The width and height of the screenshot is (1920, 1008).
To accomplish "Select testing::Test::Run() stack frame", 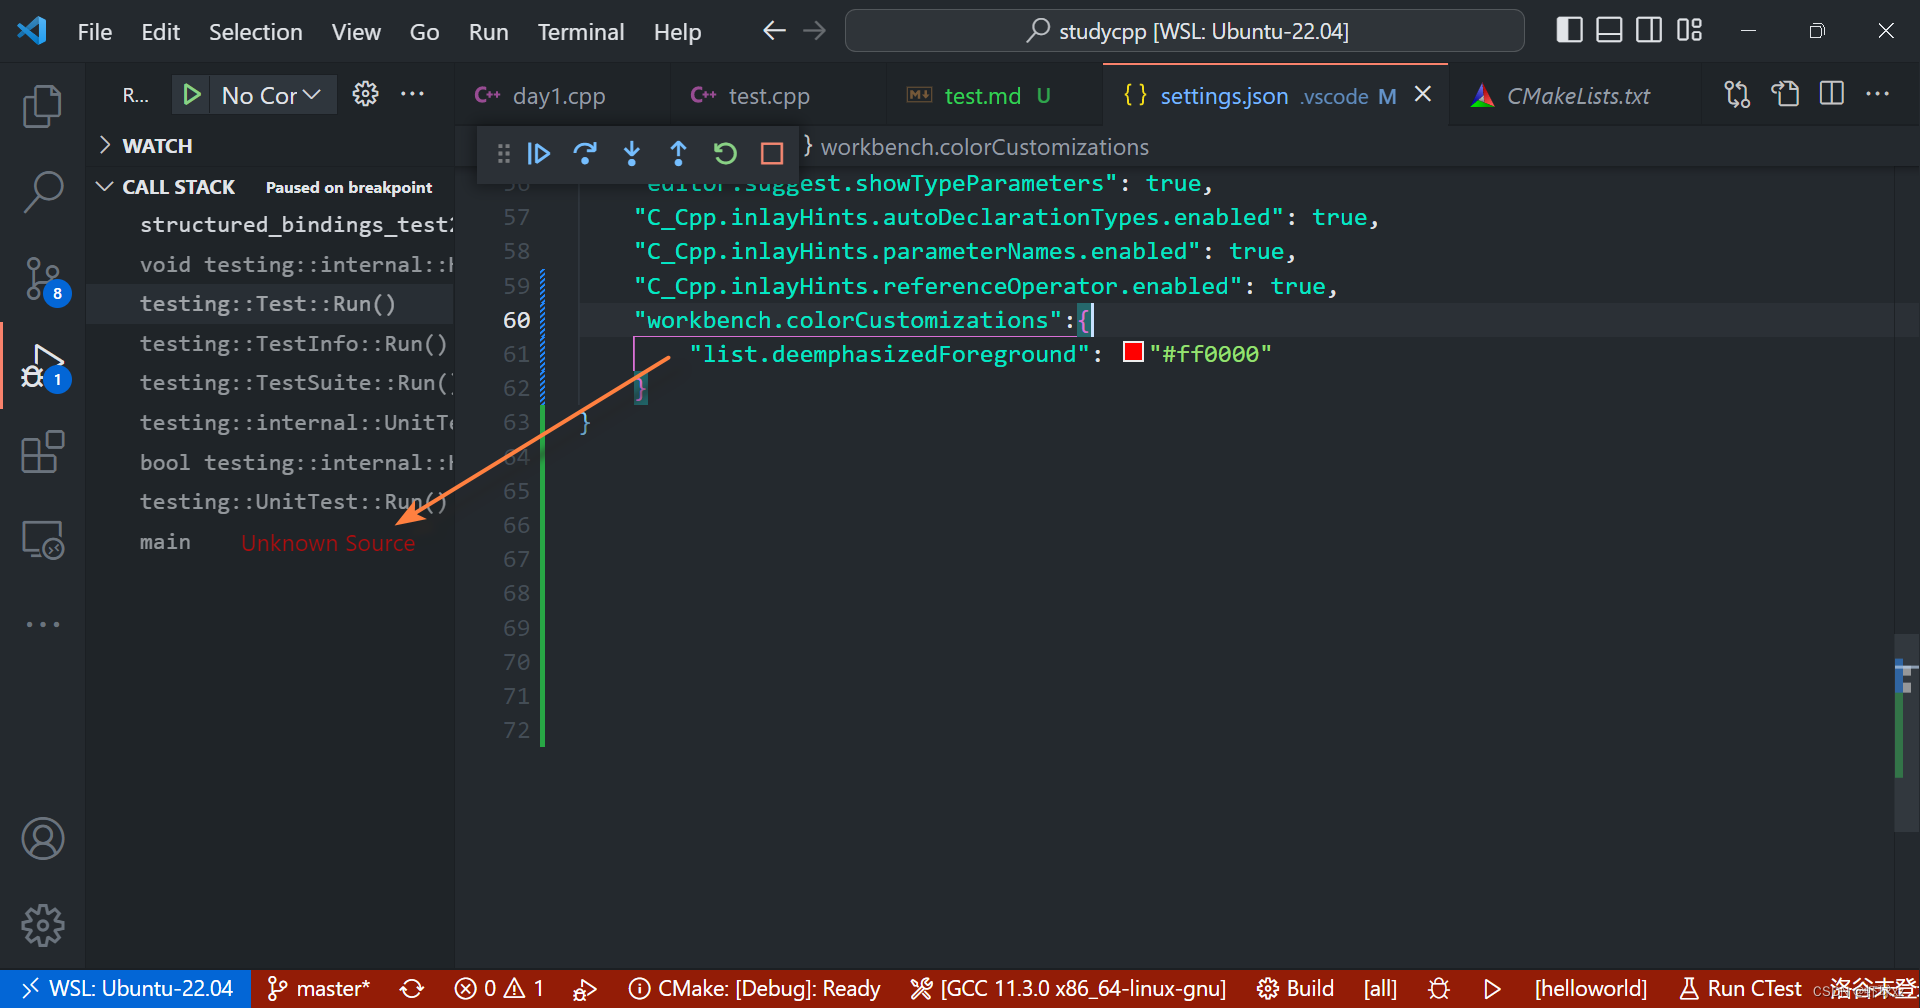I will pyautogui.click(x=270, y=304).
